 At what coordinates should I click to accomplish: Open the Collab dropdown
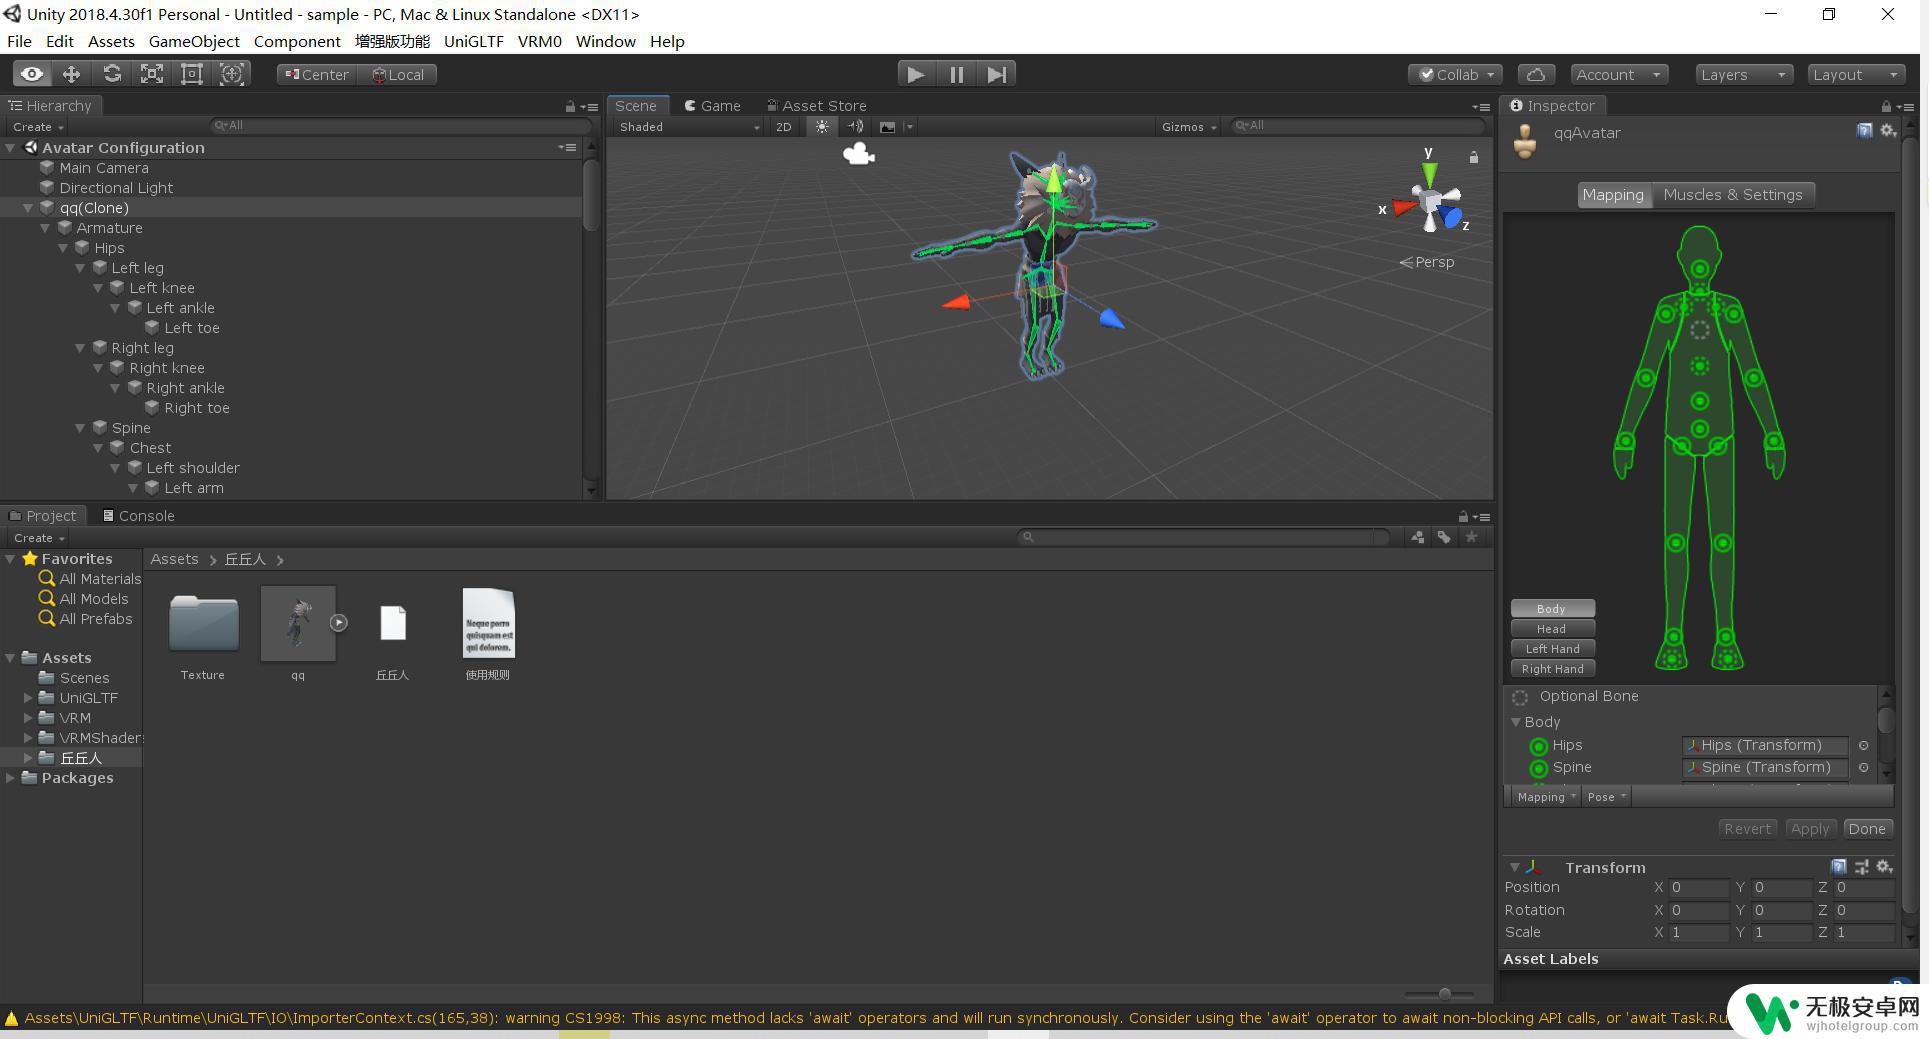[1456, 75]
